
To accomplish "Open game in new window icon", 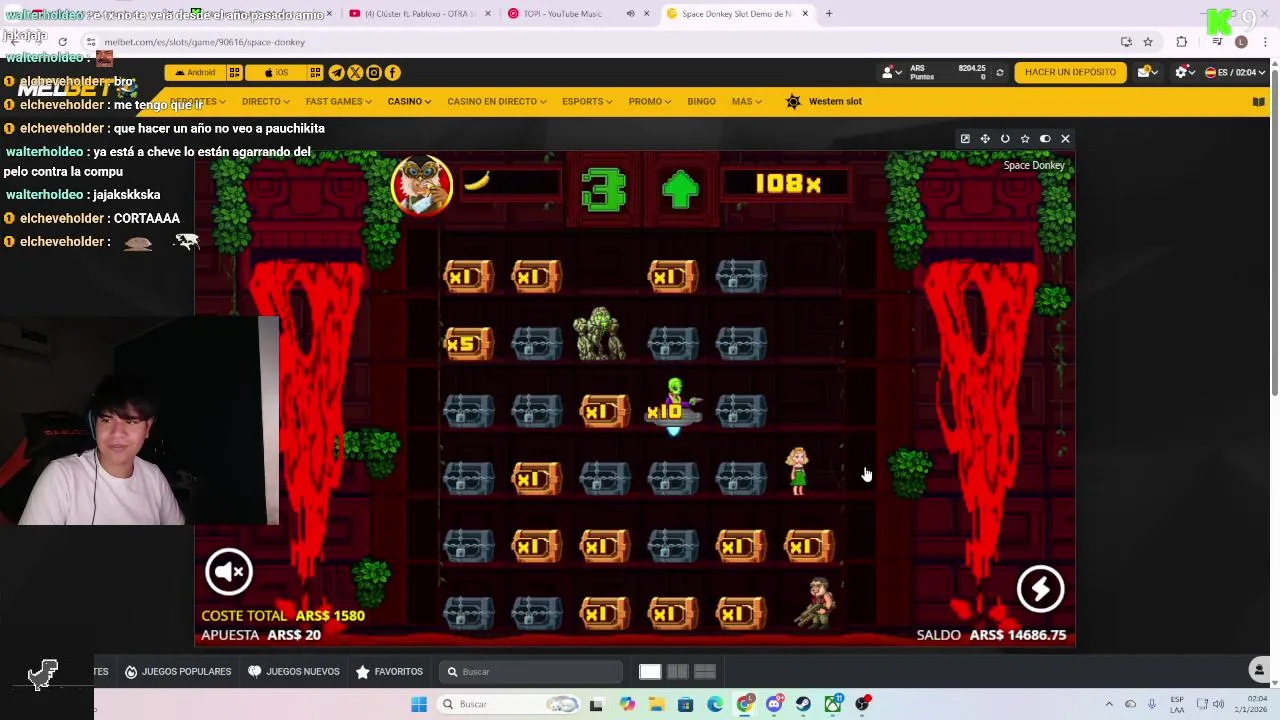I will 965,139.
